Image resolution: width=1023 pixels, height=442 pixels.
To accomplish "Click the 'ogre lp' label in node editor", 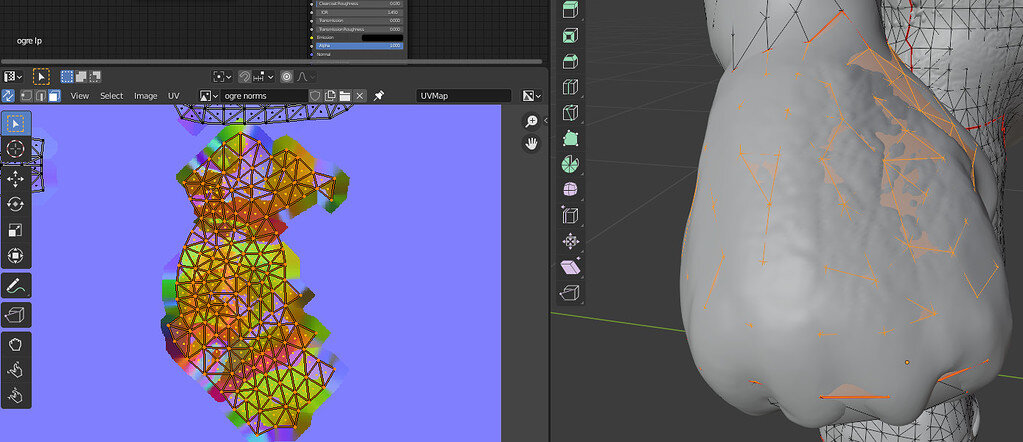I will (30, 41).
